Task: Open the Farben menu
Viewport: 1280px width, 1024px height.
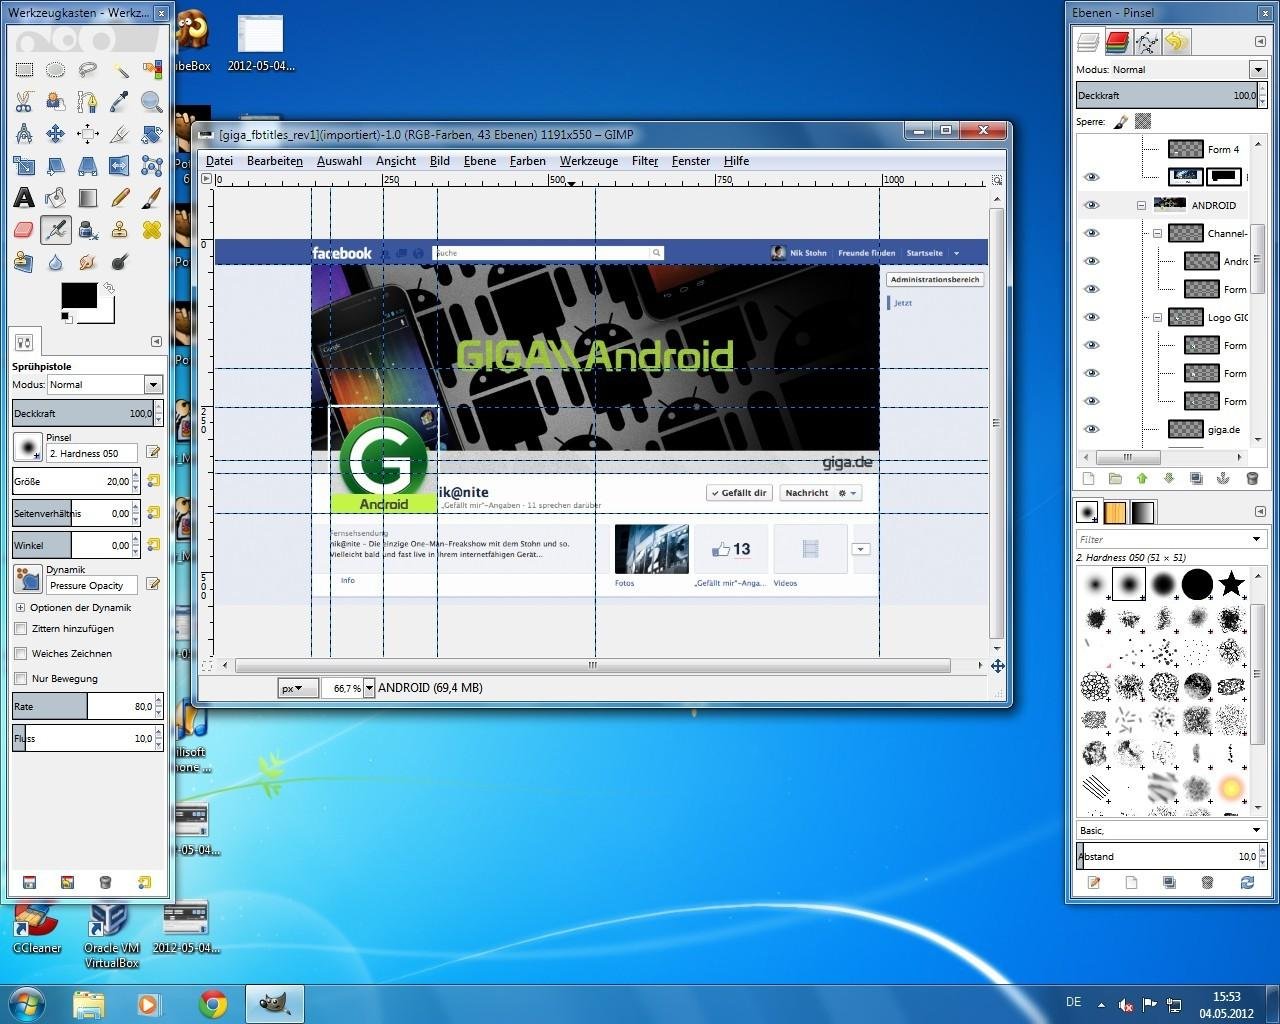Action: coord(528,161)
